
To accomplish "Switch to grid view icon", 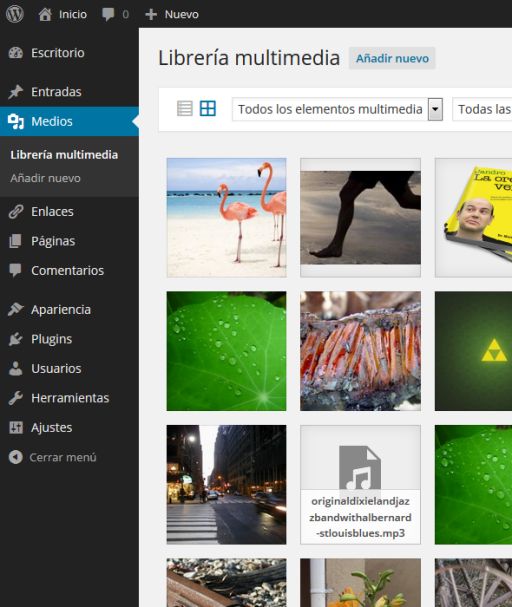I will [x=208, y=108].
